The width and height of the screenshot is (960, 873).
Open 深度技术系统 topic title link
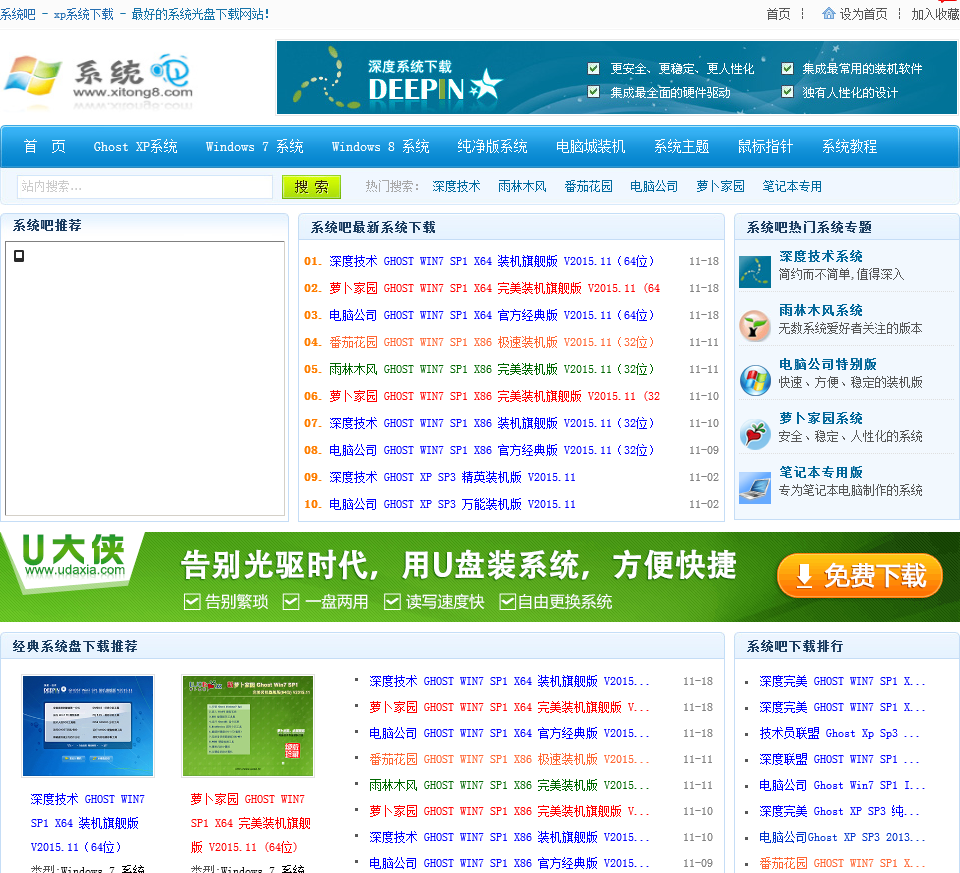point(820,257)
